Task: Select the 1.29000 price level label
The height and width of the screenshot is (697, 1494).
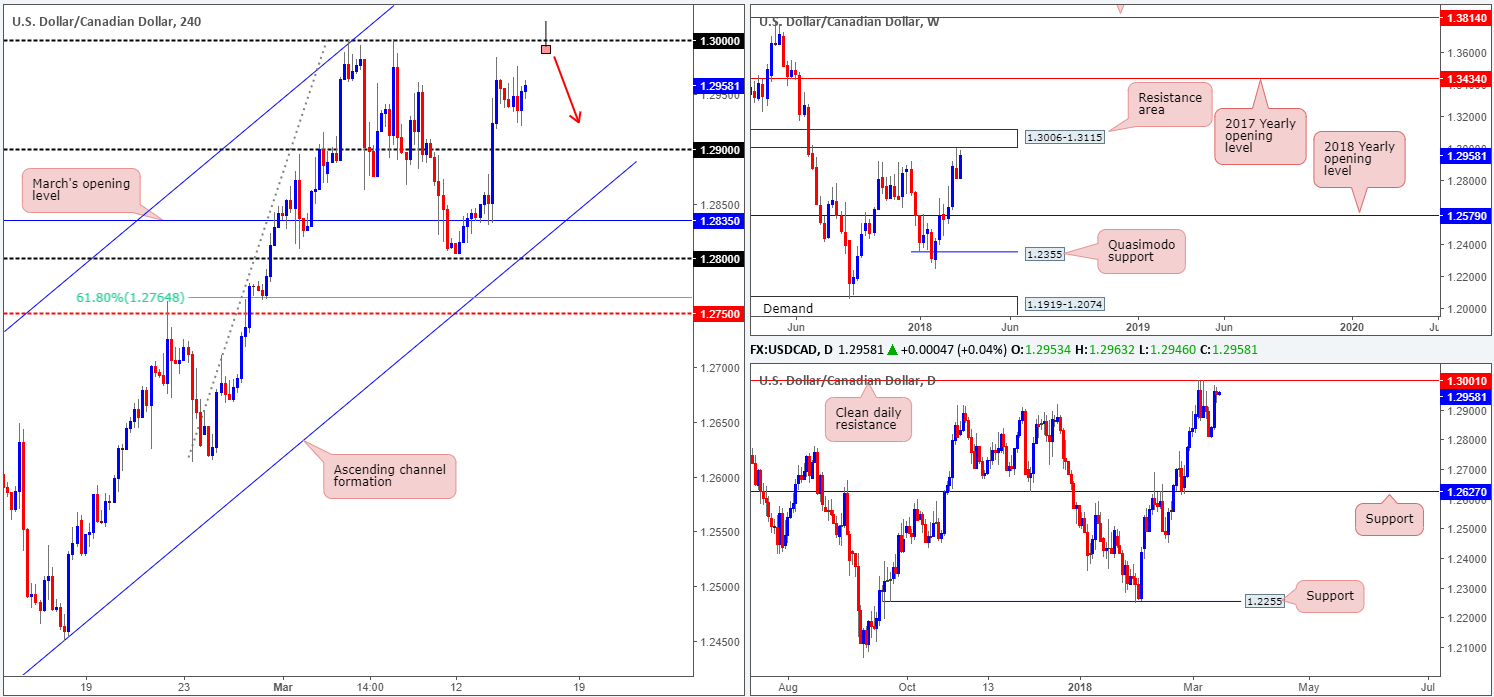Action: tap(718, 149)
